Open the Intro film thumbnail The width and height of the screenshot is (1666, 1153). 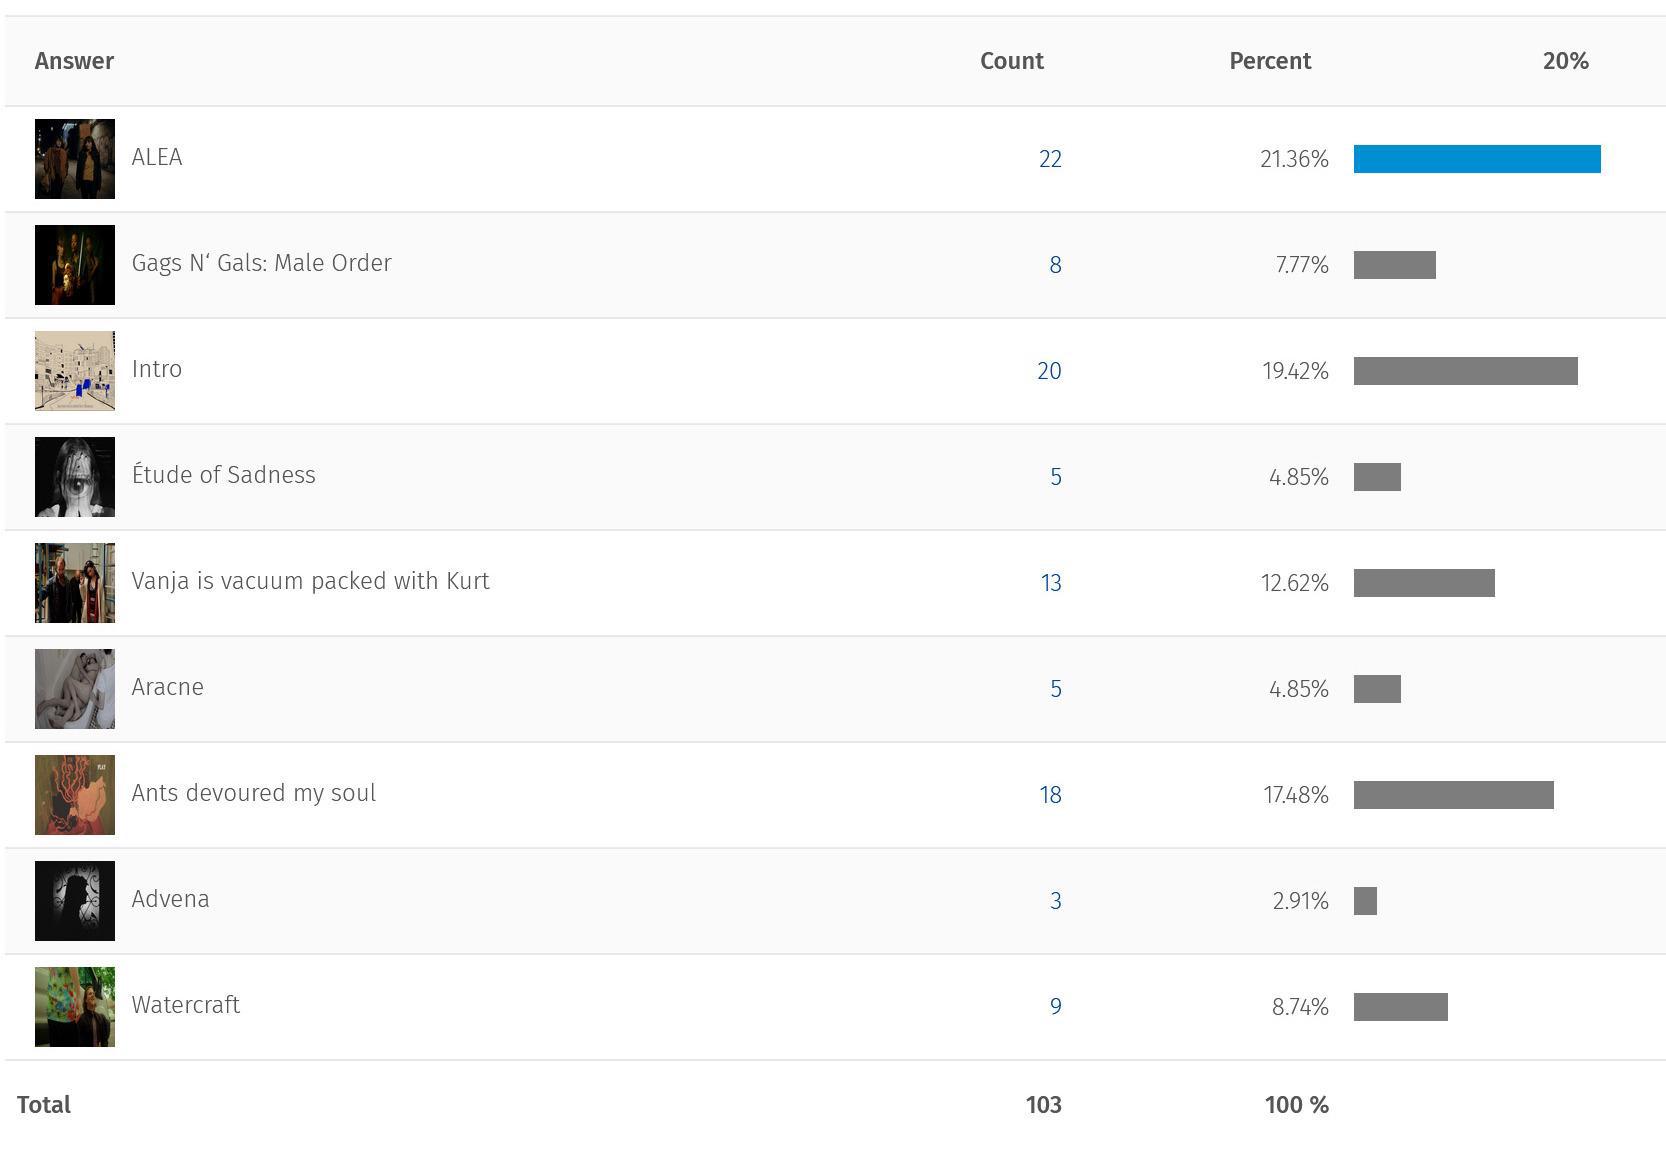tap(75, 371)
